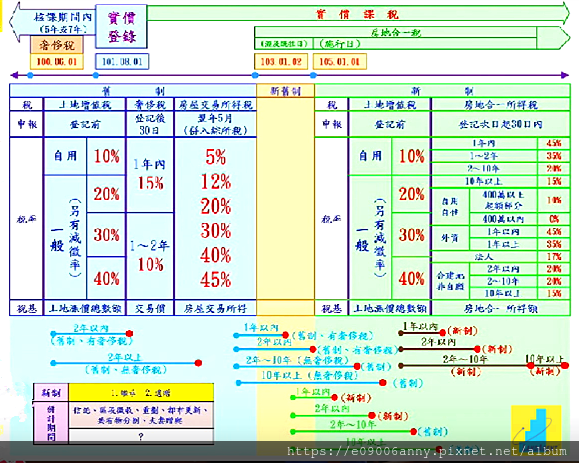Click the green 新制 header above 土地增值稅

pyautogui.click(x=442, y=91)
